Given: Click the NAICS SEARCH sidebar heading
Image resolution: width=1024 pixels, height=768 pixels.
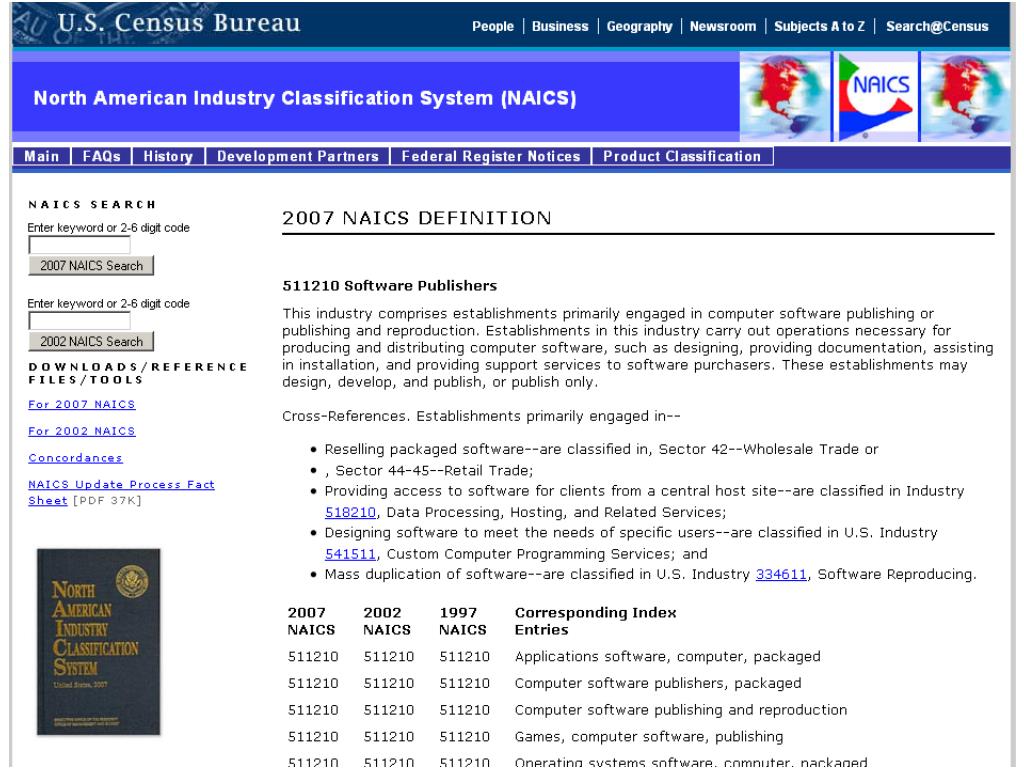Looking at the screenshot, I should 92,204.
